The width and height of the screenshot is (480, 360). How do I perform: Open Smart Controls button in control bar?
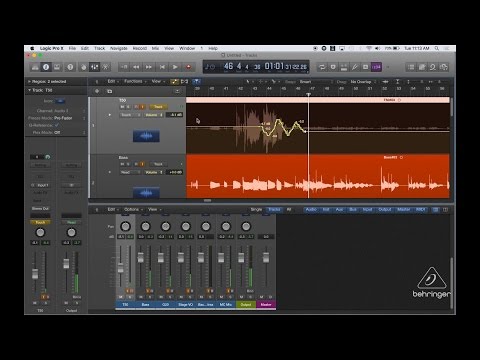pyautogui.click(x=84, y=67)
